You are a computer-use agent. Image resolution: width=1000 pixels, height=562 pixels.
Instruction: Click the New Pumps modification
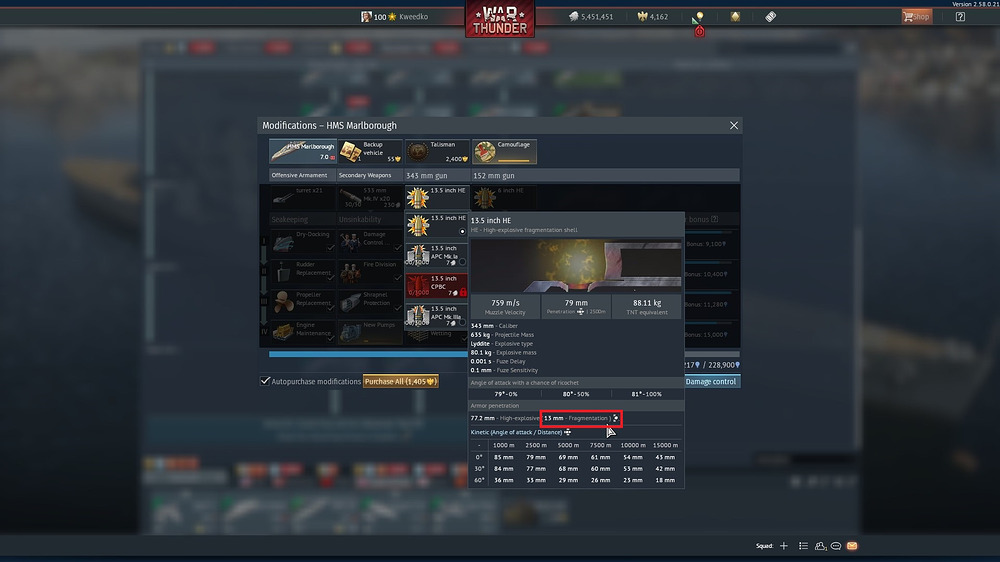tap(370, 332)
